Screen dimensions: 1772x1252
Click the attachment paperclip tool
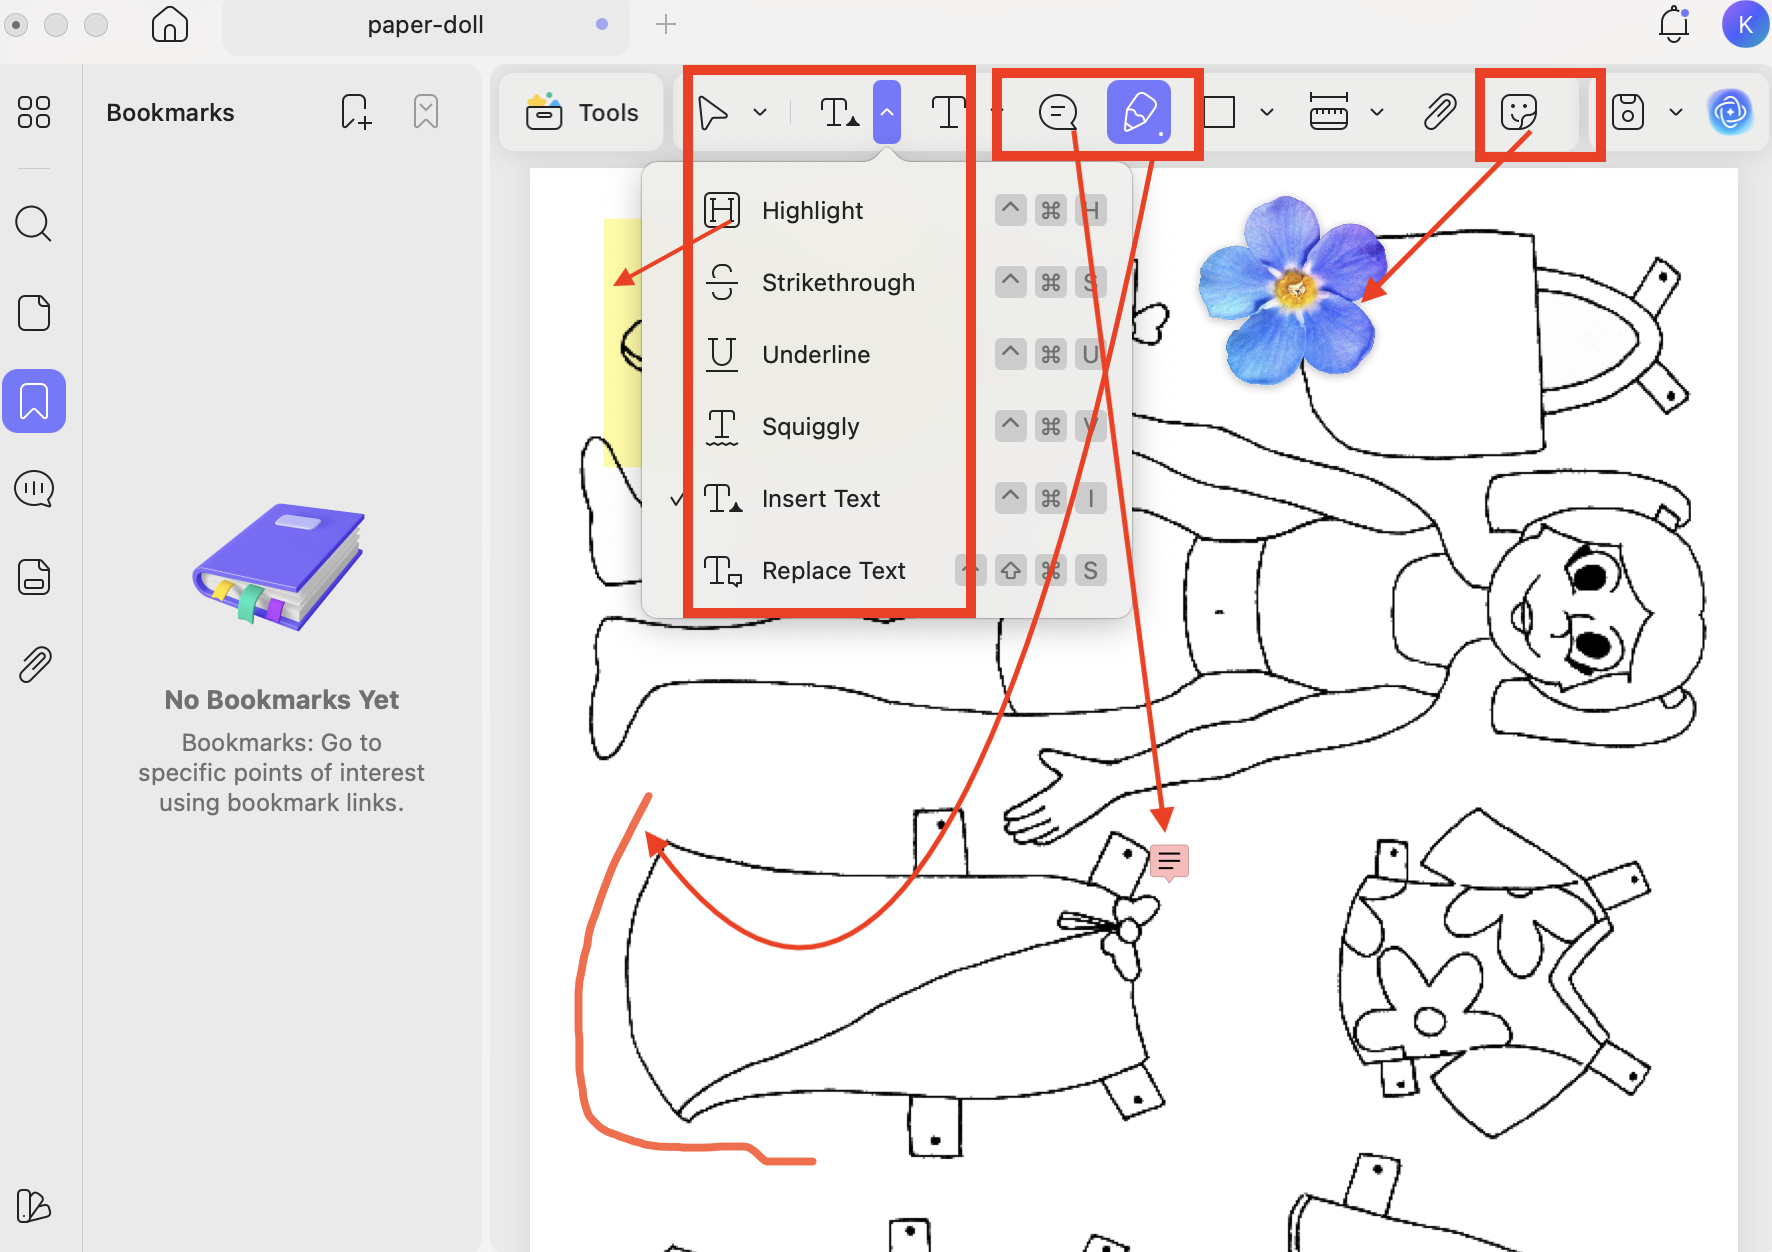[x=1440, y=112]
